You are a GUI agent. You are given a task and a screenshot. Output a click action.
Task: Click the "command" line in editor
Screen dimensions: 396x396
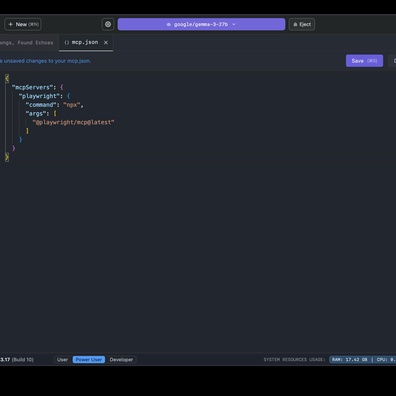(x=54, y=105)
